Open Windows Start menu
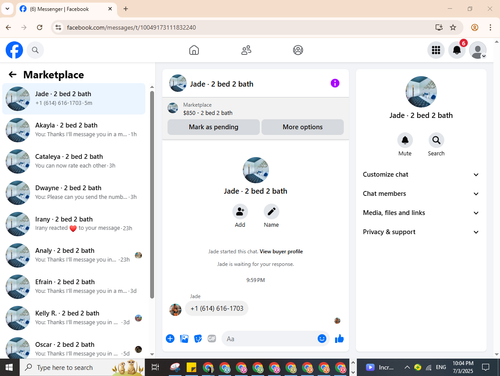 click(x=9, y=367)
